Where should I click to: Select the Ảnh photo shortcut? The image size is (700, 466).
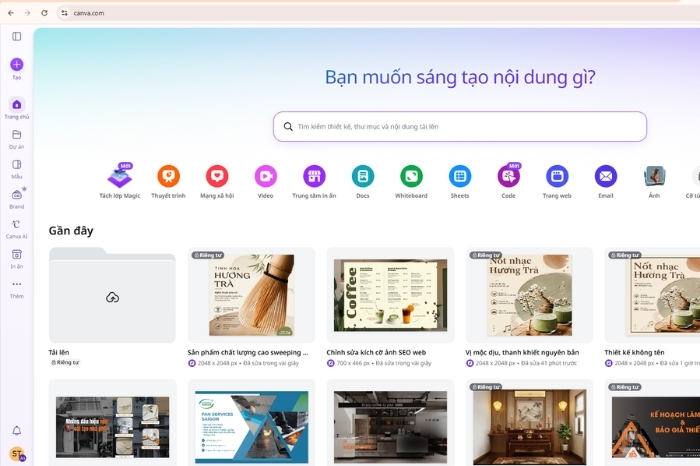(654, 181)
